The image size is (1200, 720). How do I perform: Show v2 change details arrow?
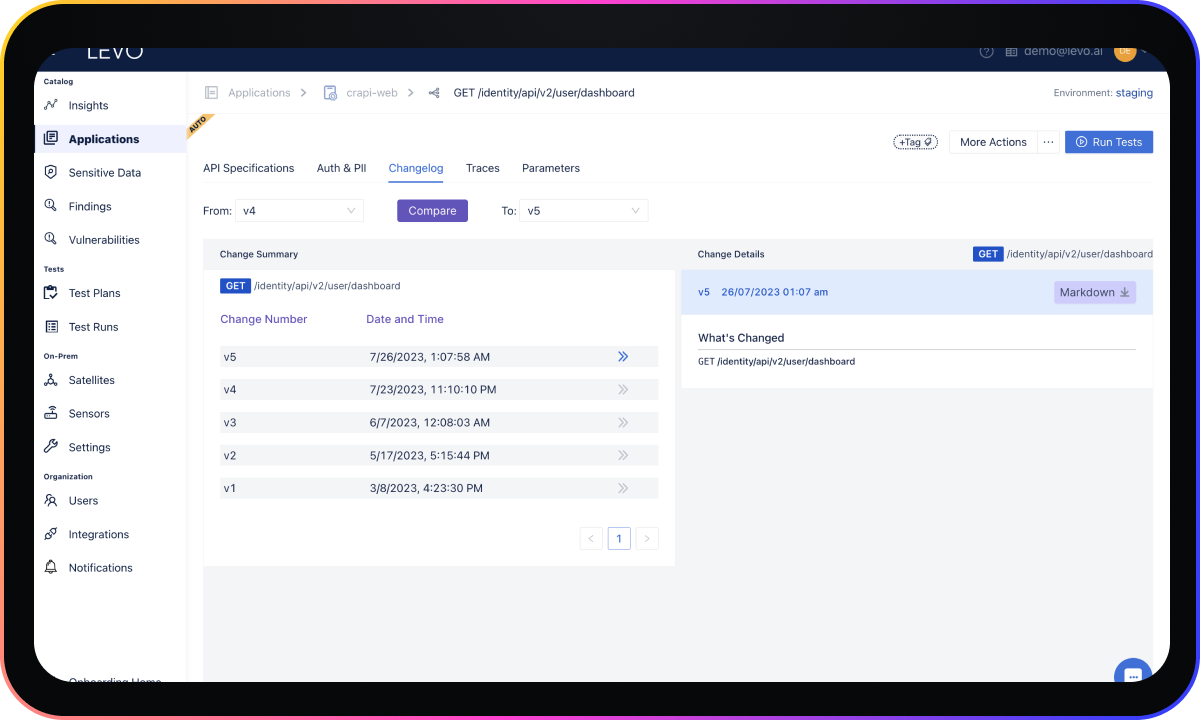pos(623,455)
